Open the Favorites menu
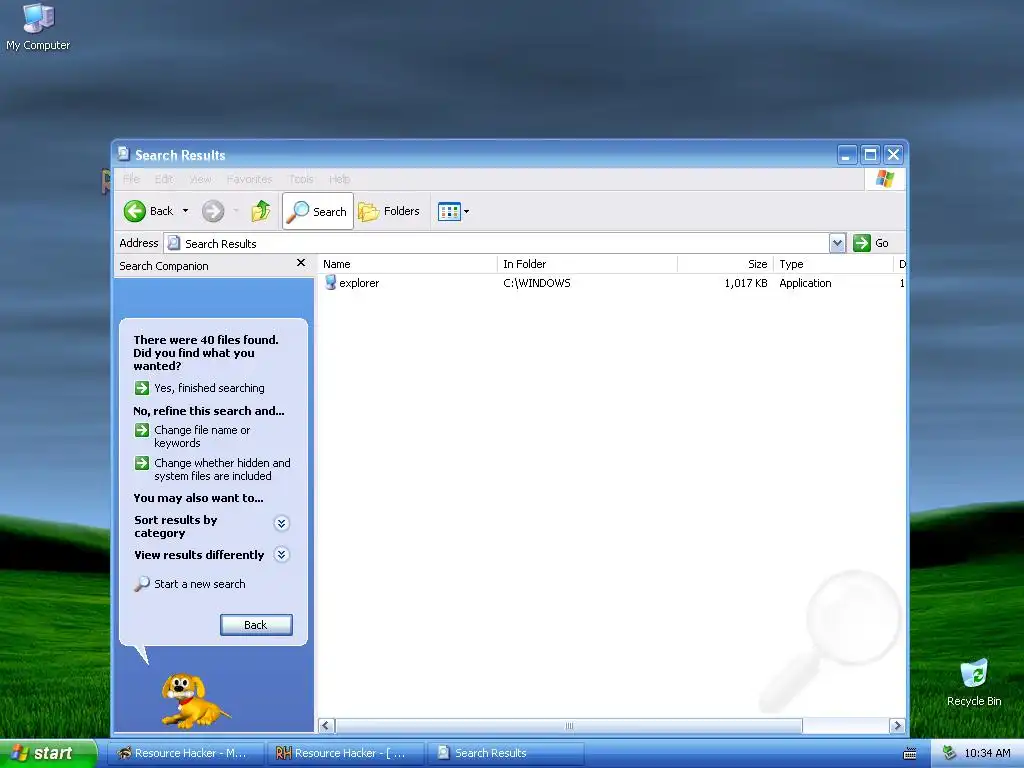The width and height of the screenshot is (1024, 768). [249, 179]
